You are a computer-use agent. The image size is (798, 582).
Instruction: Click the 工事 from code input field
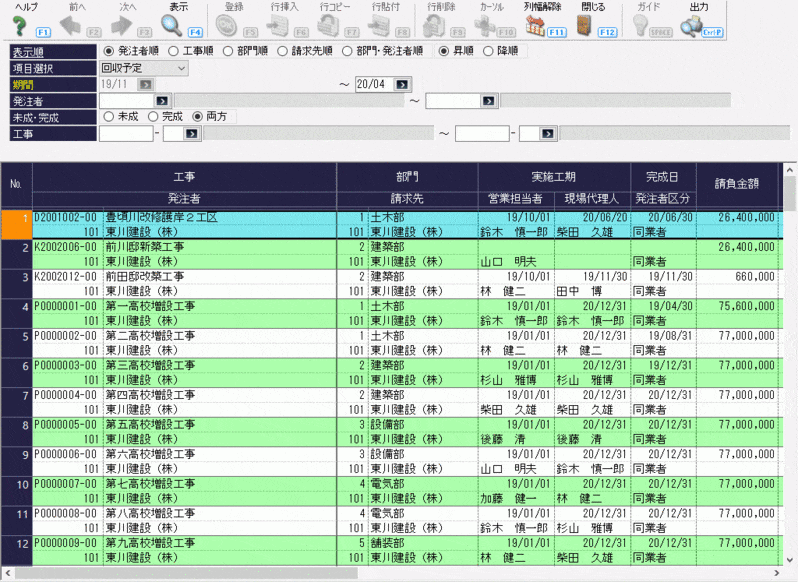click(126, 134)
